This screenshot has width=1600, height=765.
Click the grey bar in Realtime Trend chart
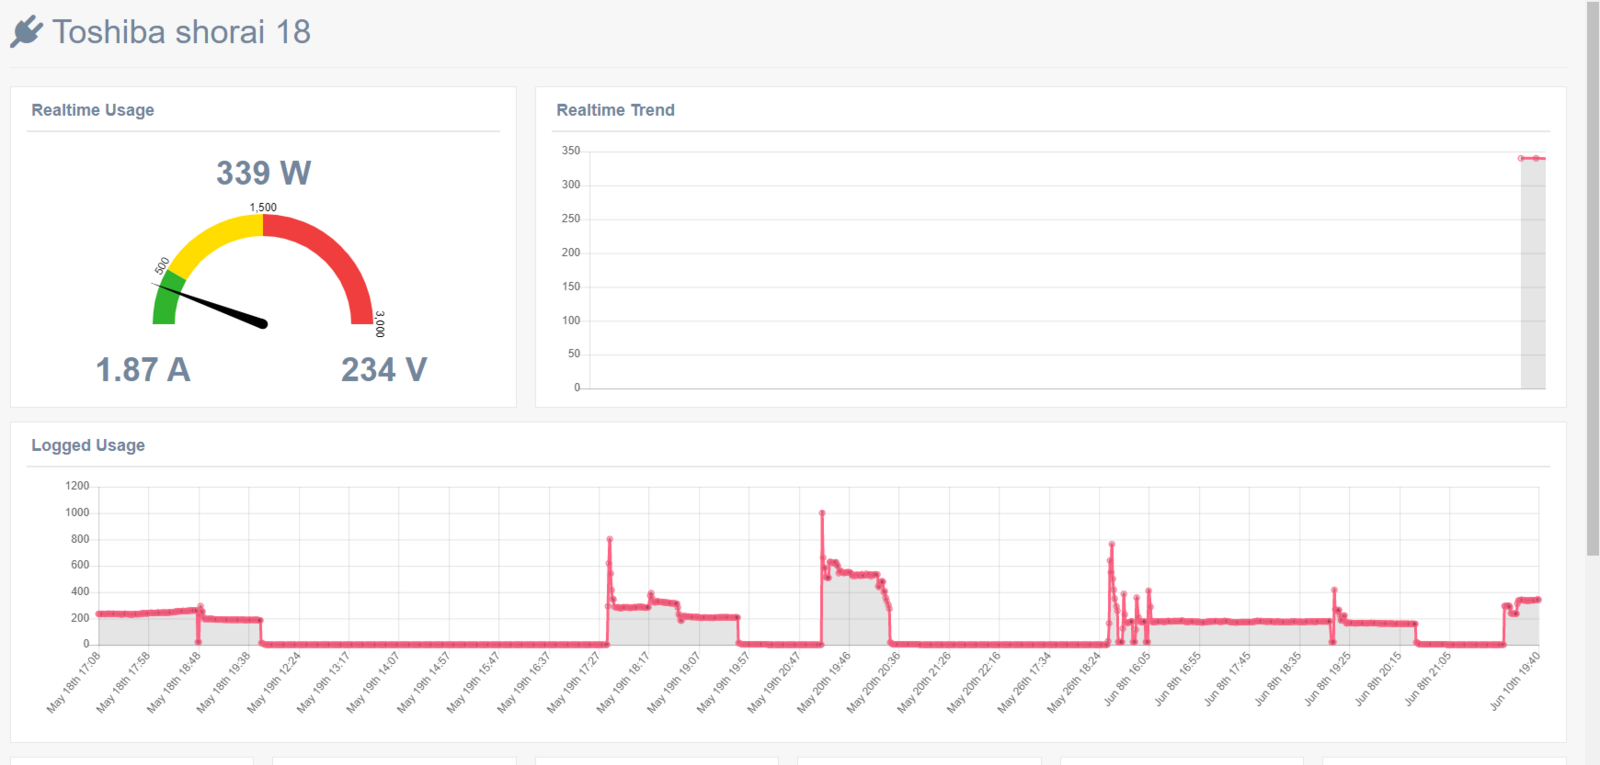point(1533,273)
